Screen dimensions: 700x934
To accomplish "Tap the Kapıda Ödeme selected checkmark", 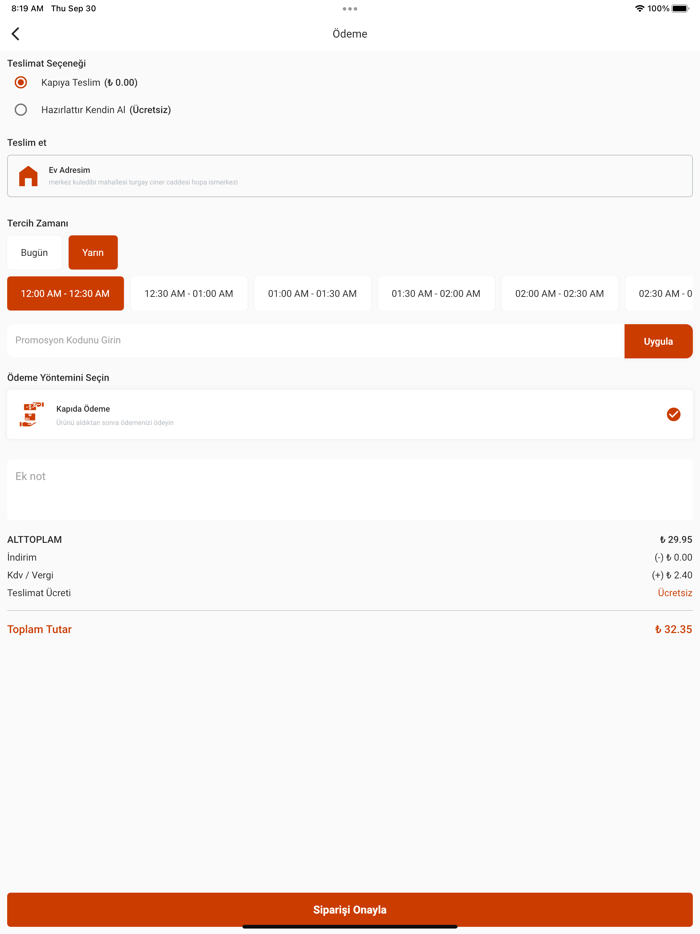I will click(x=673, y=415).
